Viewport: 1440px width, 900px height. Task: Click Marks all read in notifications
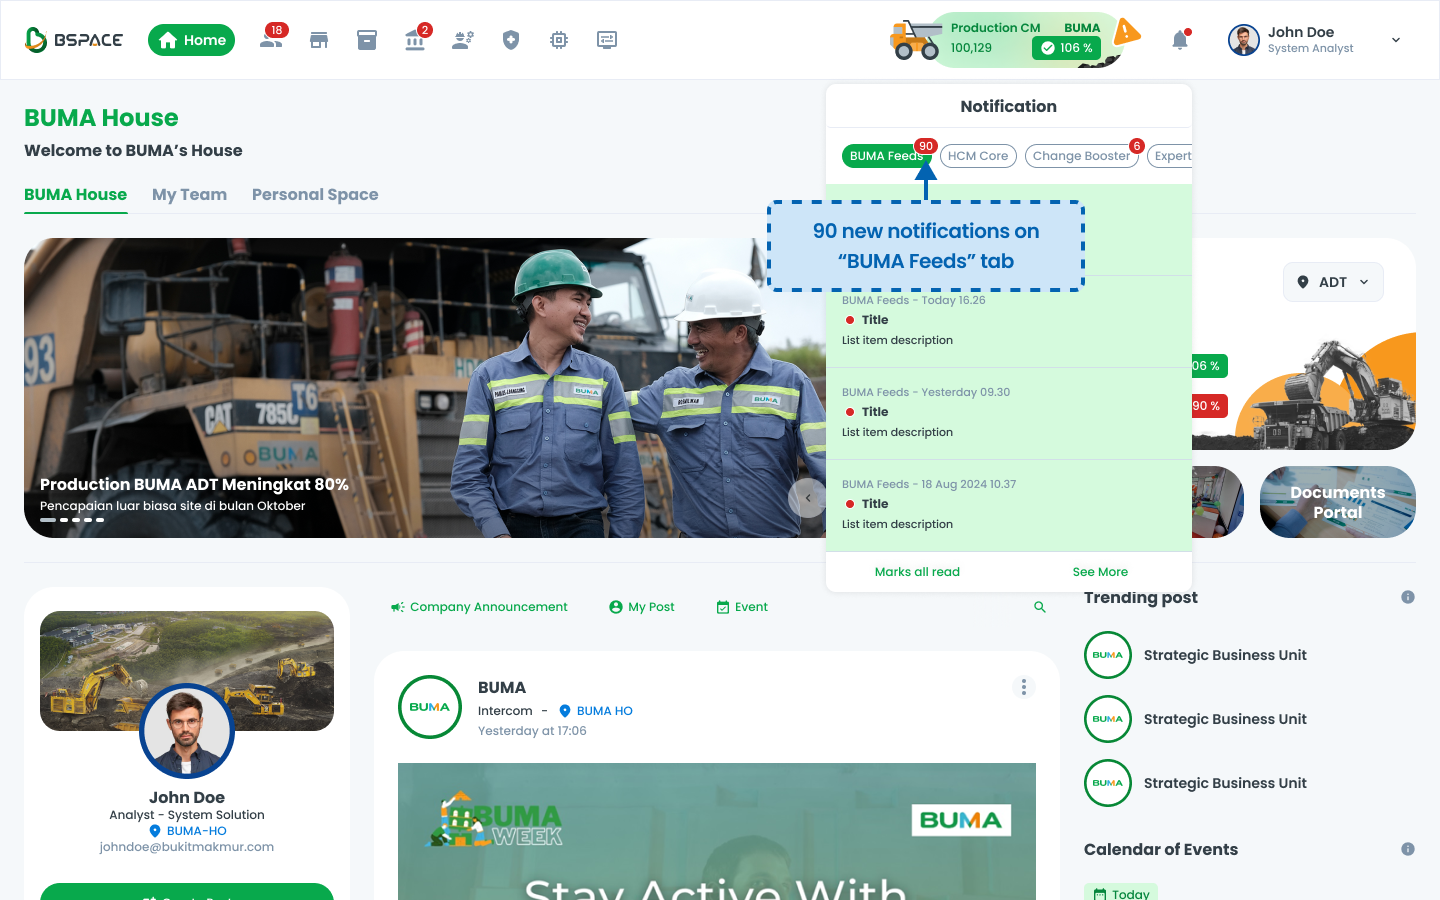click(917, 572)
